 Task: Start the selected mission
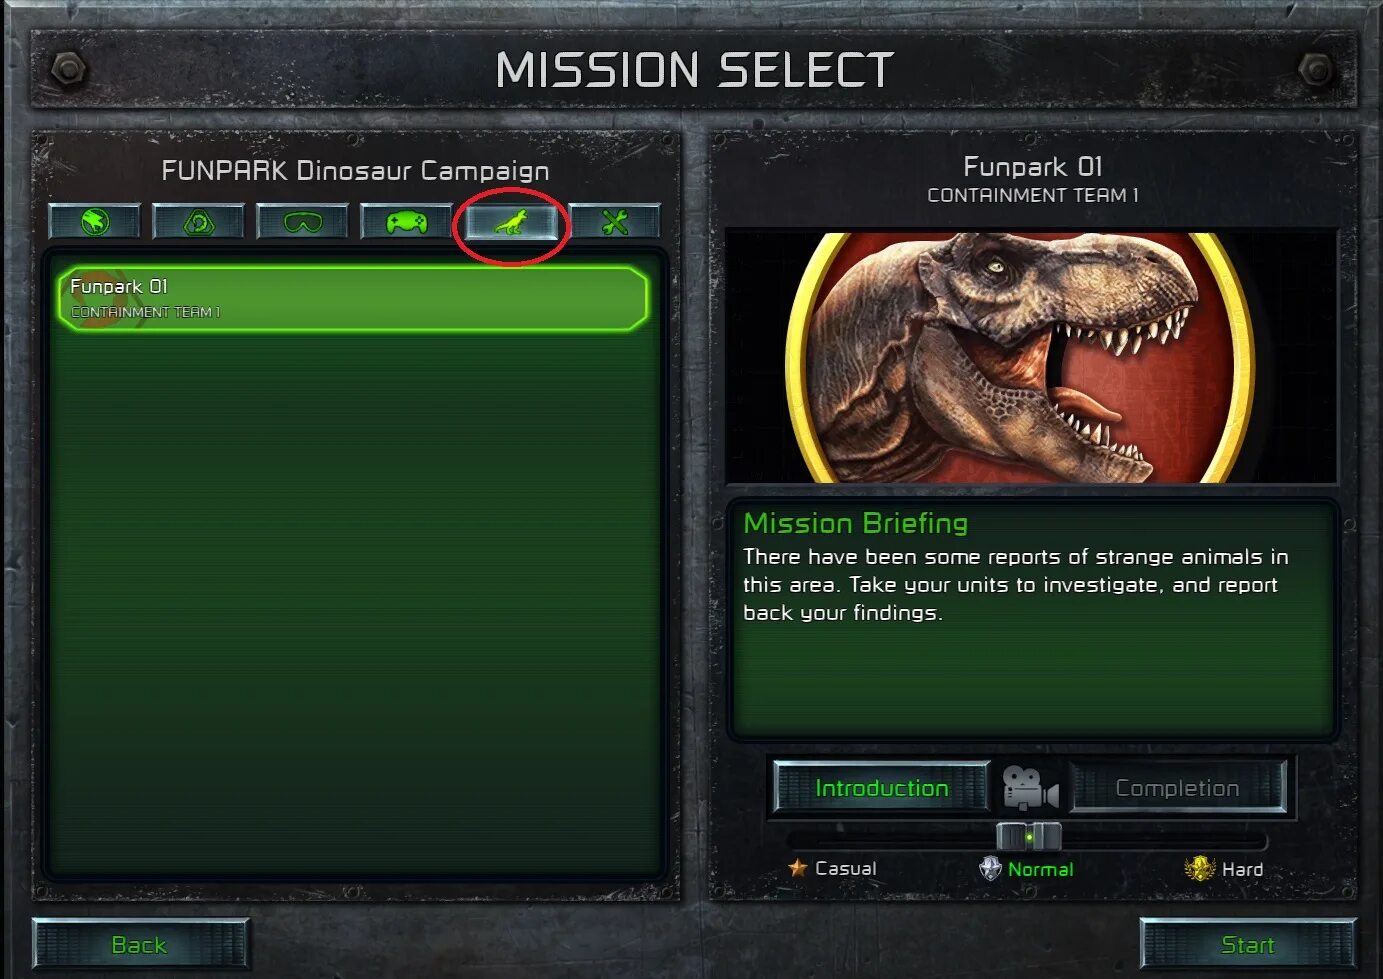click(1248, 945)
